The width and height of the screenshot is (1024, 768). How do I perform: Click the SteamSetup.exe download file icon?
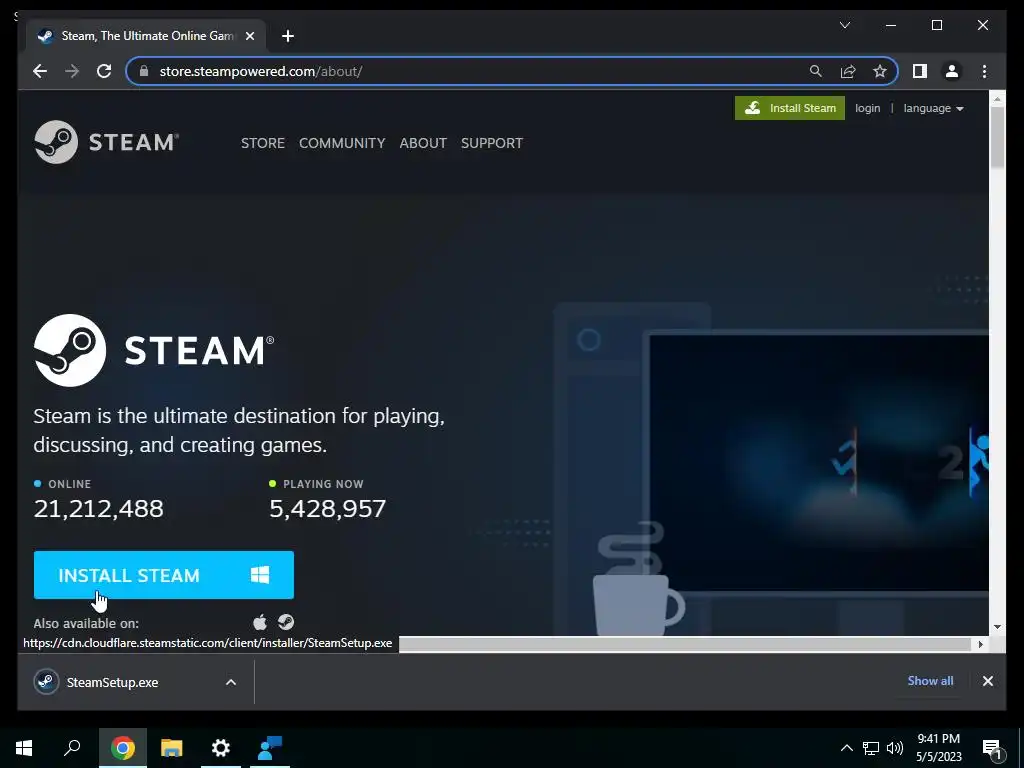[46, 682]
